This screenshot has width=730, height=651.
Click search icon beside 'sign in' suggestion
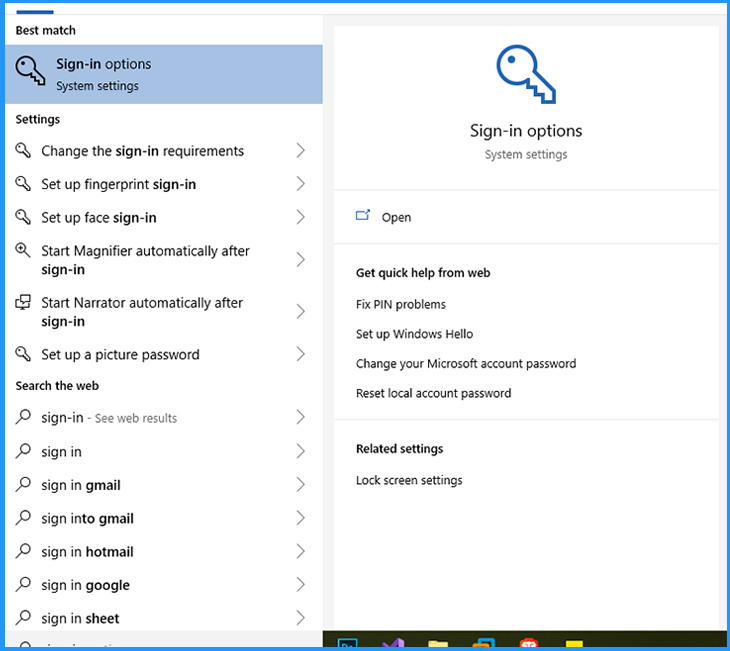click(x=23, y=451)
